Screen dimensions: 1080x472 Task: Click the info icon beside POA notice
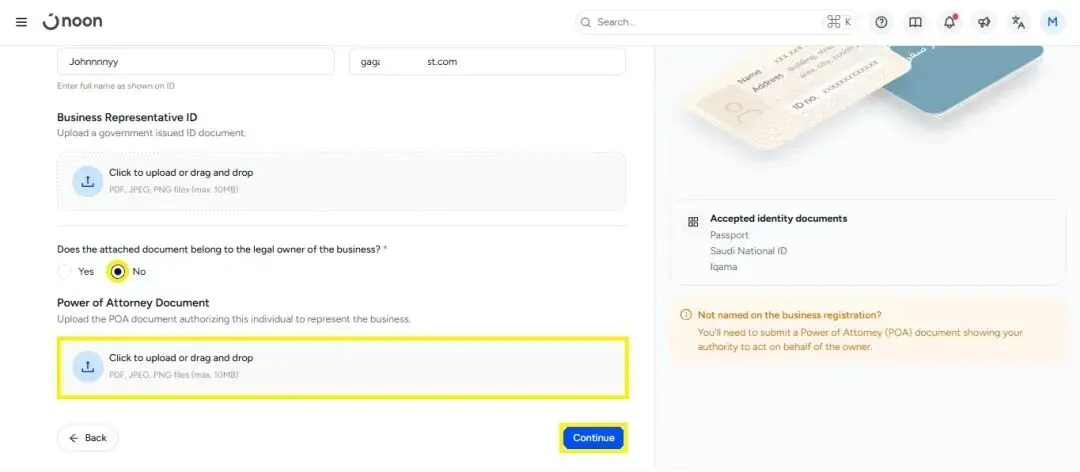pos(685,315)
